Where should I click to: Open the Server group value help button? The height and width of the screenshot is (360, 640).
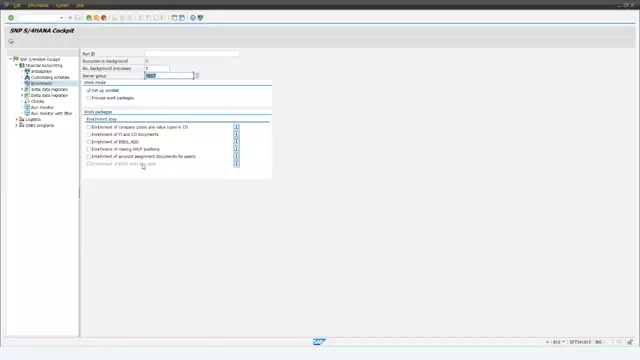(196, 76)
